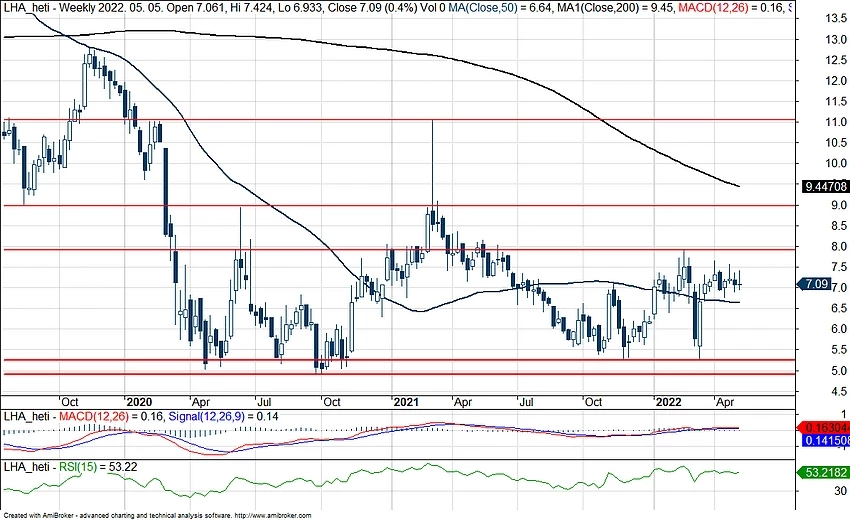Click the 'Vol 0' text in title
Screen dimensions: 850x520
(431, 8)
